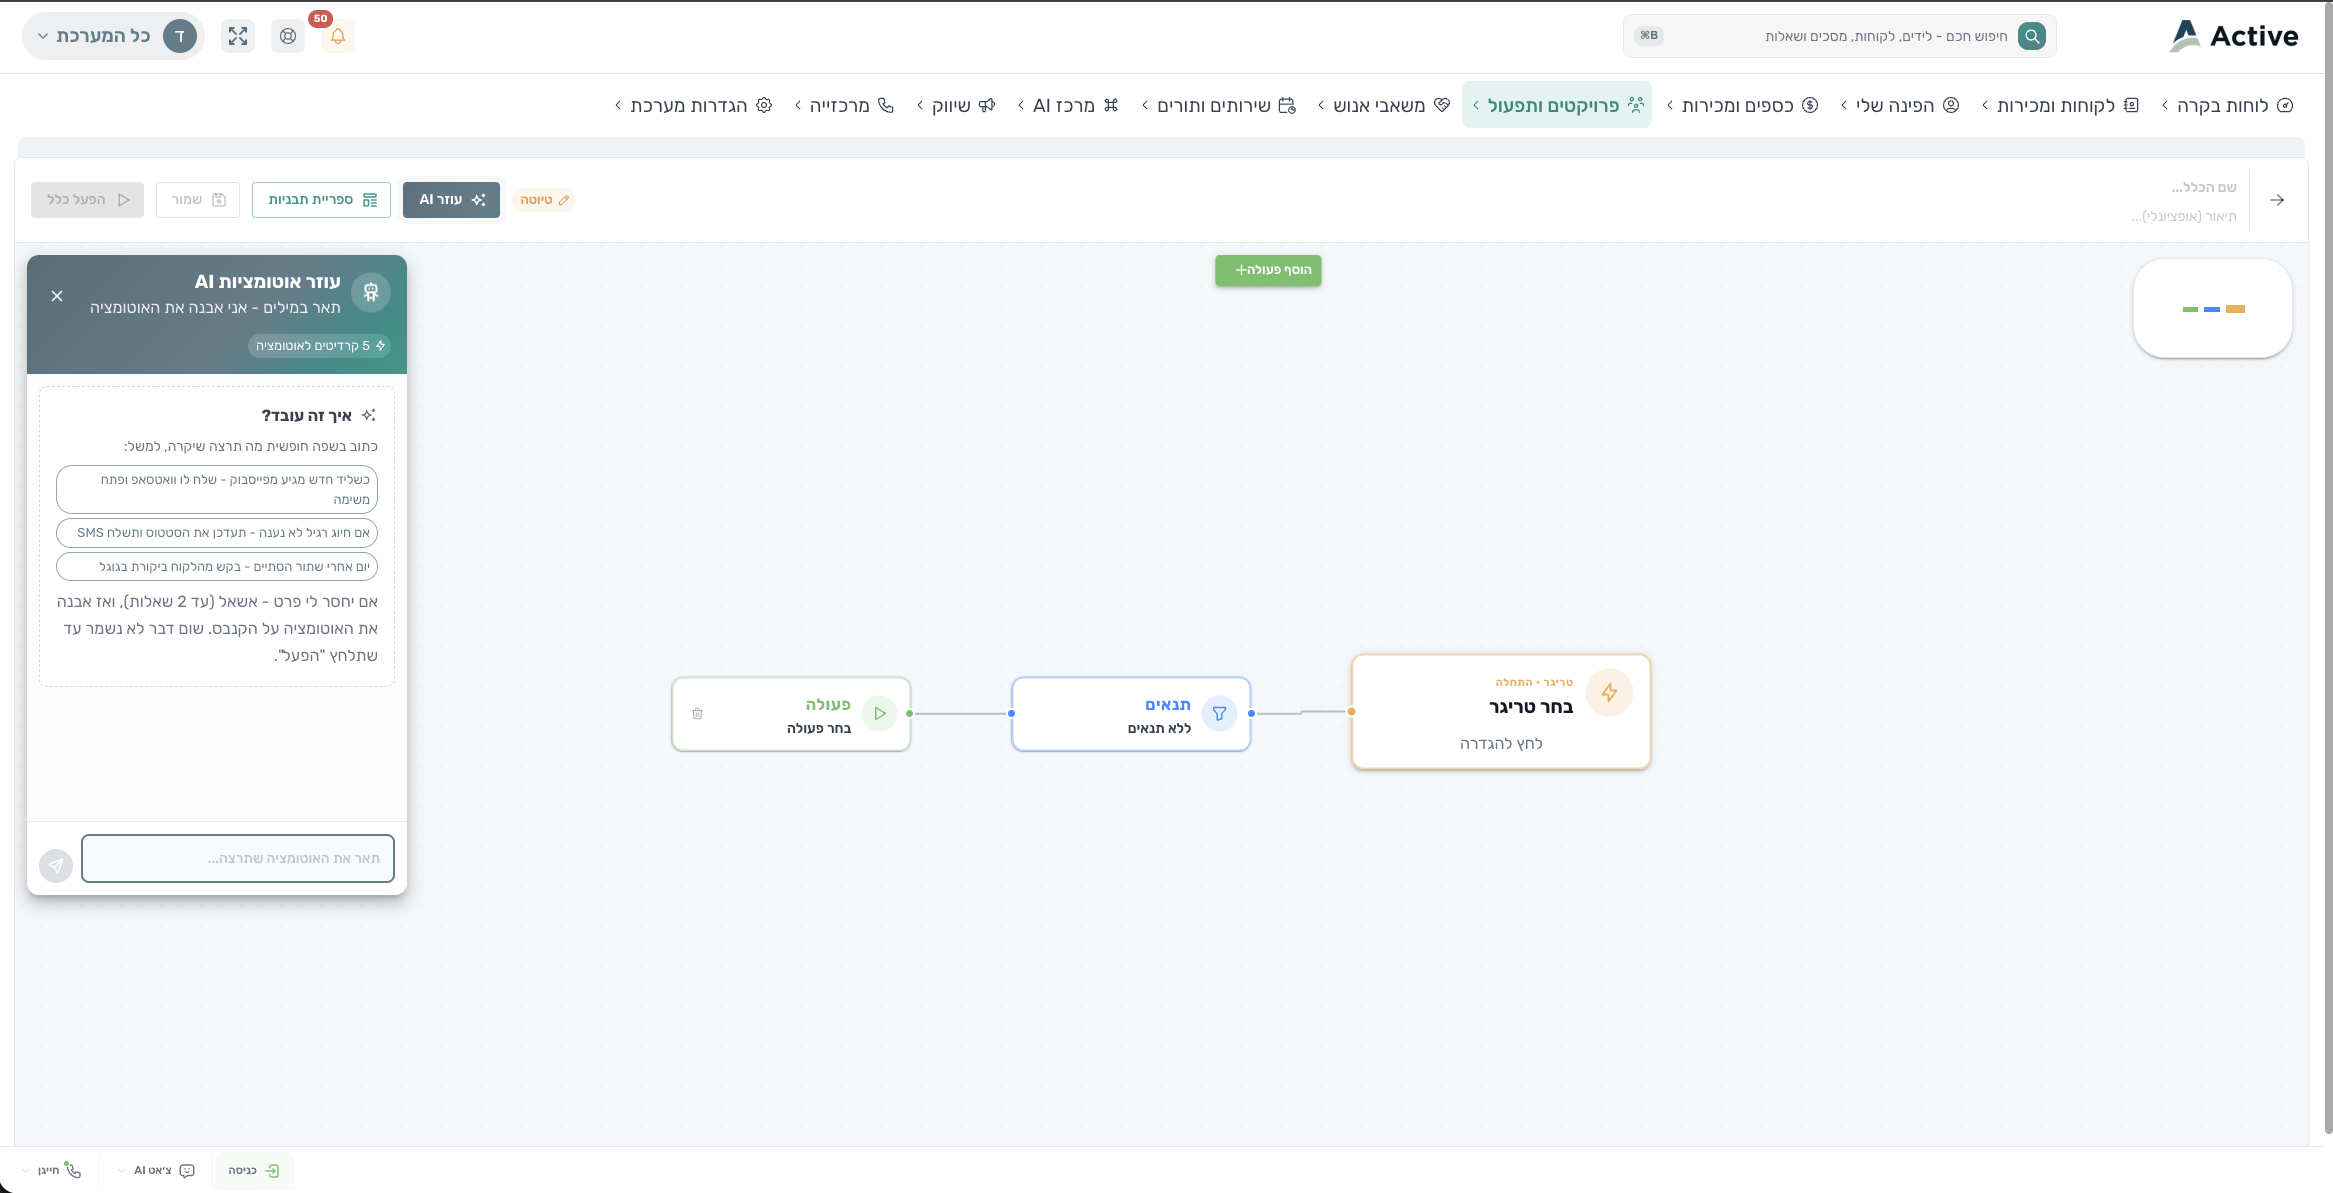Click the vertical scrollbar on right edge
The height and width of the screenshot is (1193, 2333).
coord(2328,570)
